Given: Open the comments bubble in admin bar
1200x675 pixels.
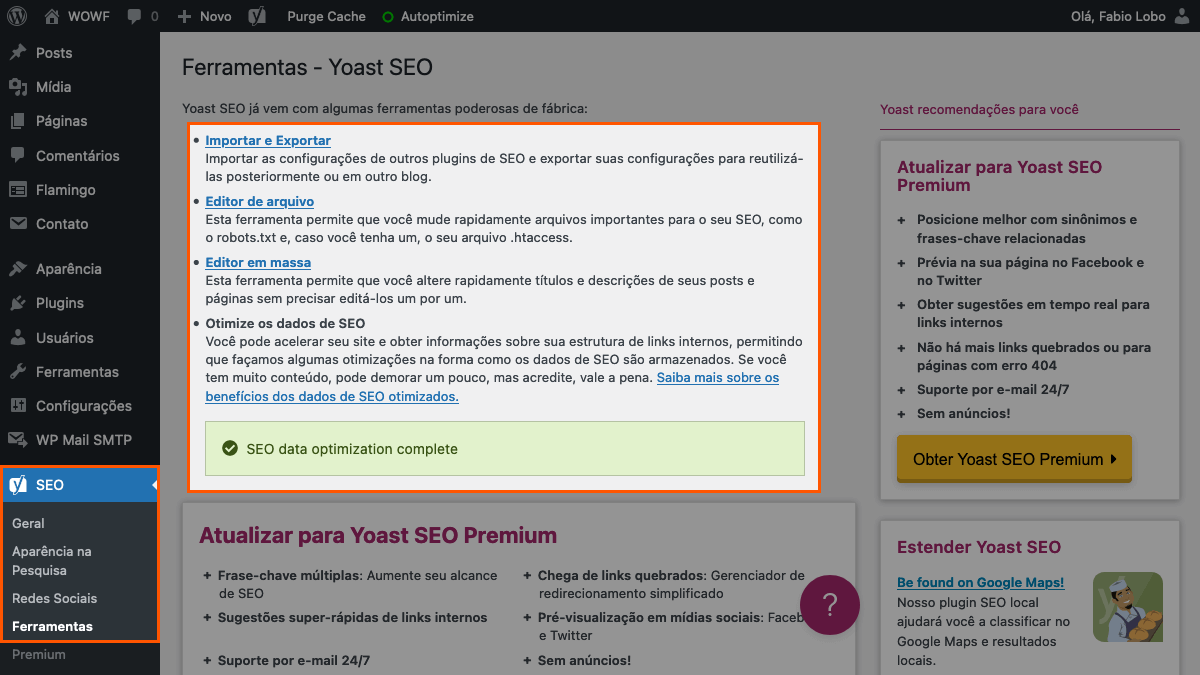Looking at the screenshot, I should point(140,16).
